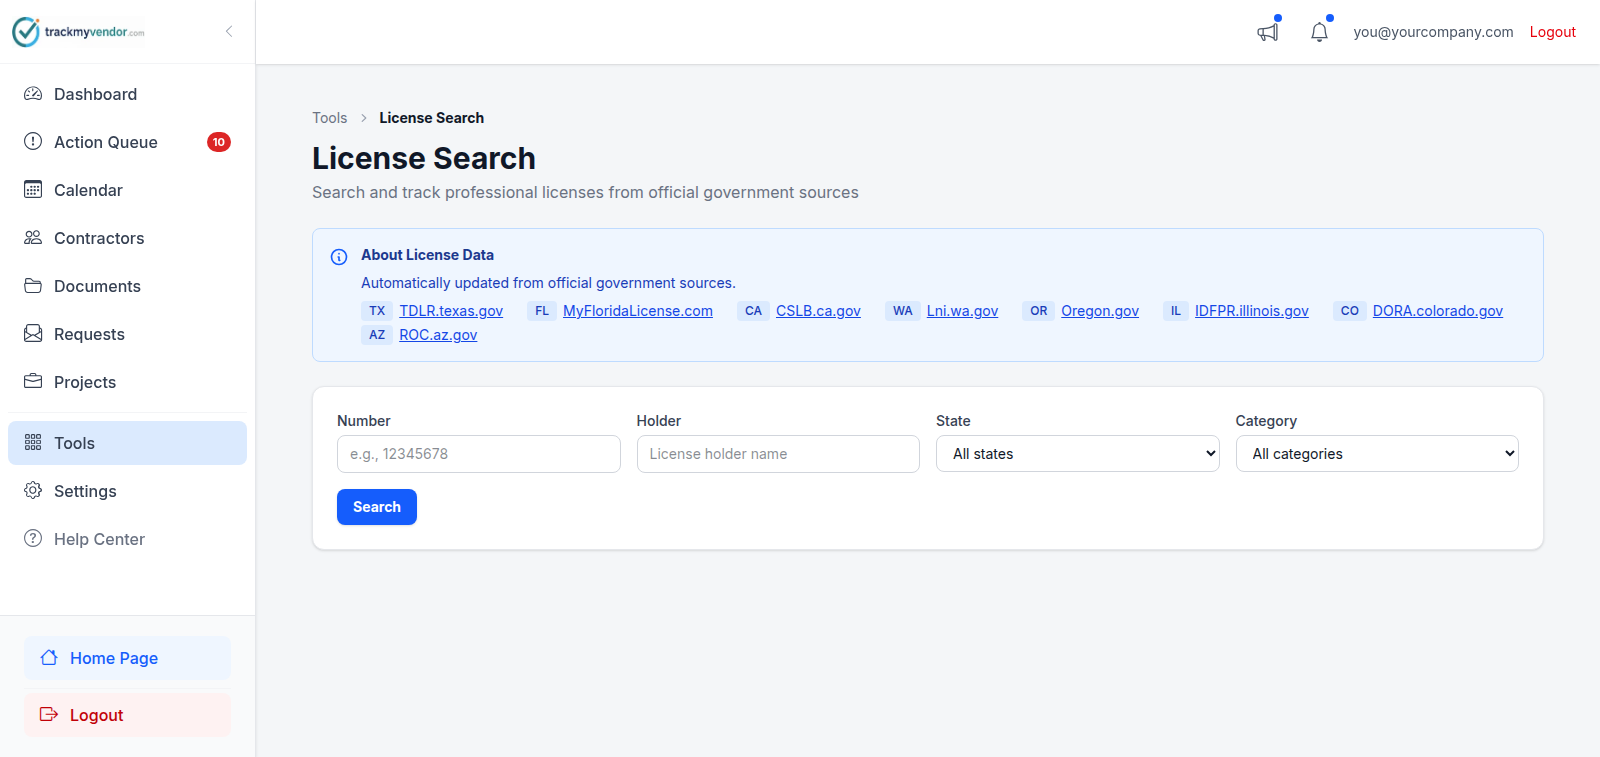
Task: Click the Action Queue alert icon
Action: coord(33,142)
